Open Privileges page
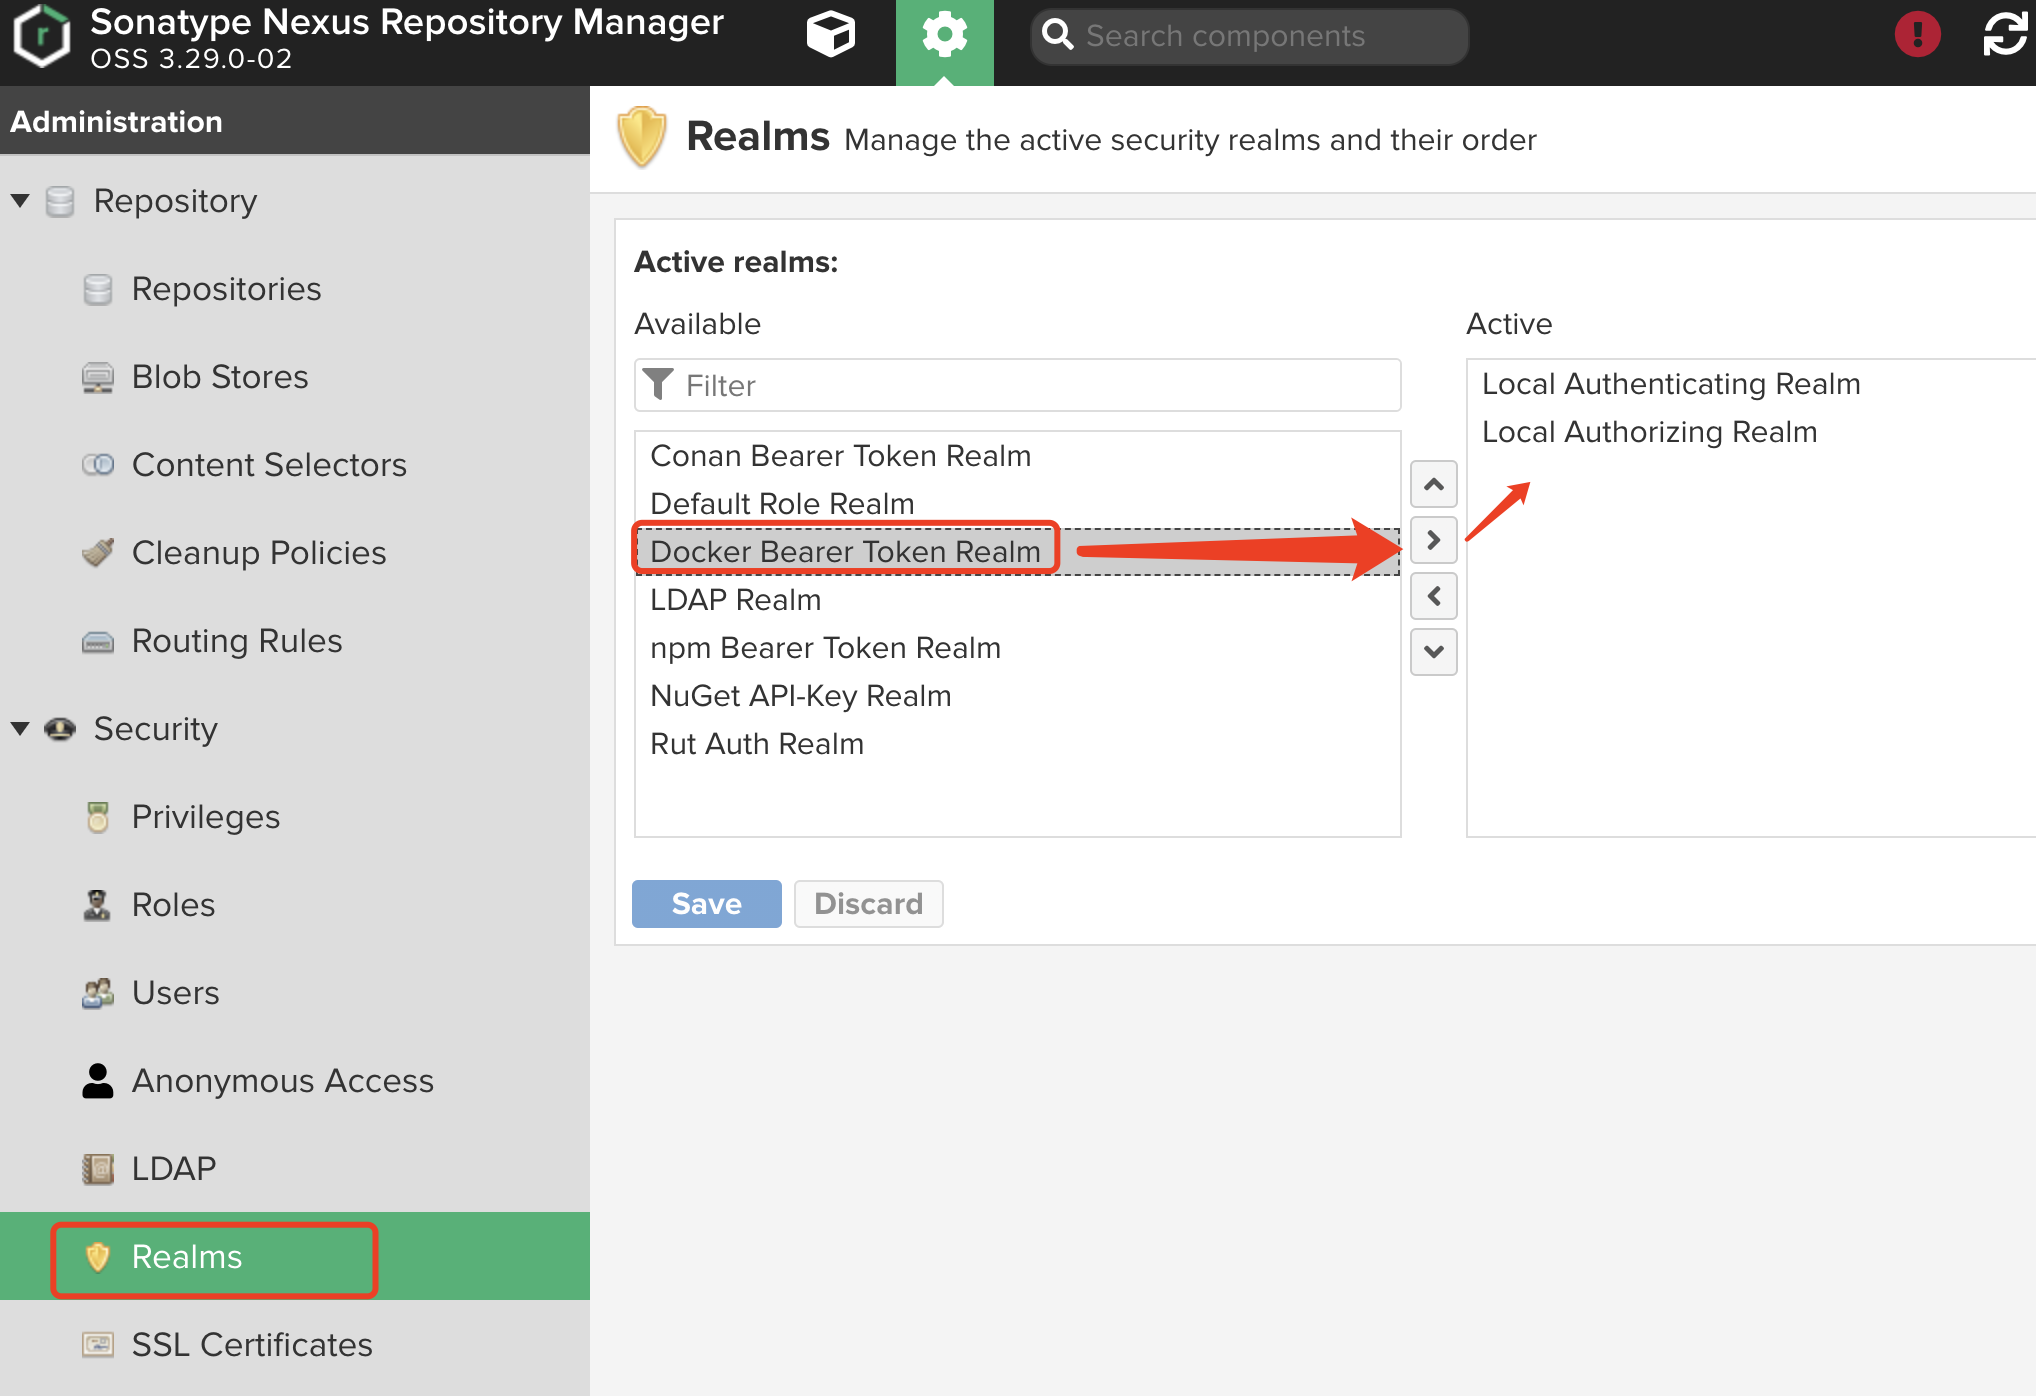 (x=206, y=817)
